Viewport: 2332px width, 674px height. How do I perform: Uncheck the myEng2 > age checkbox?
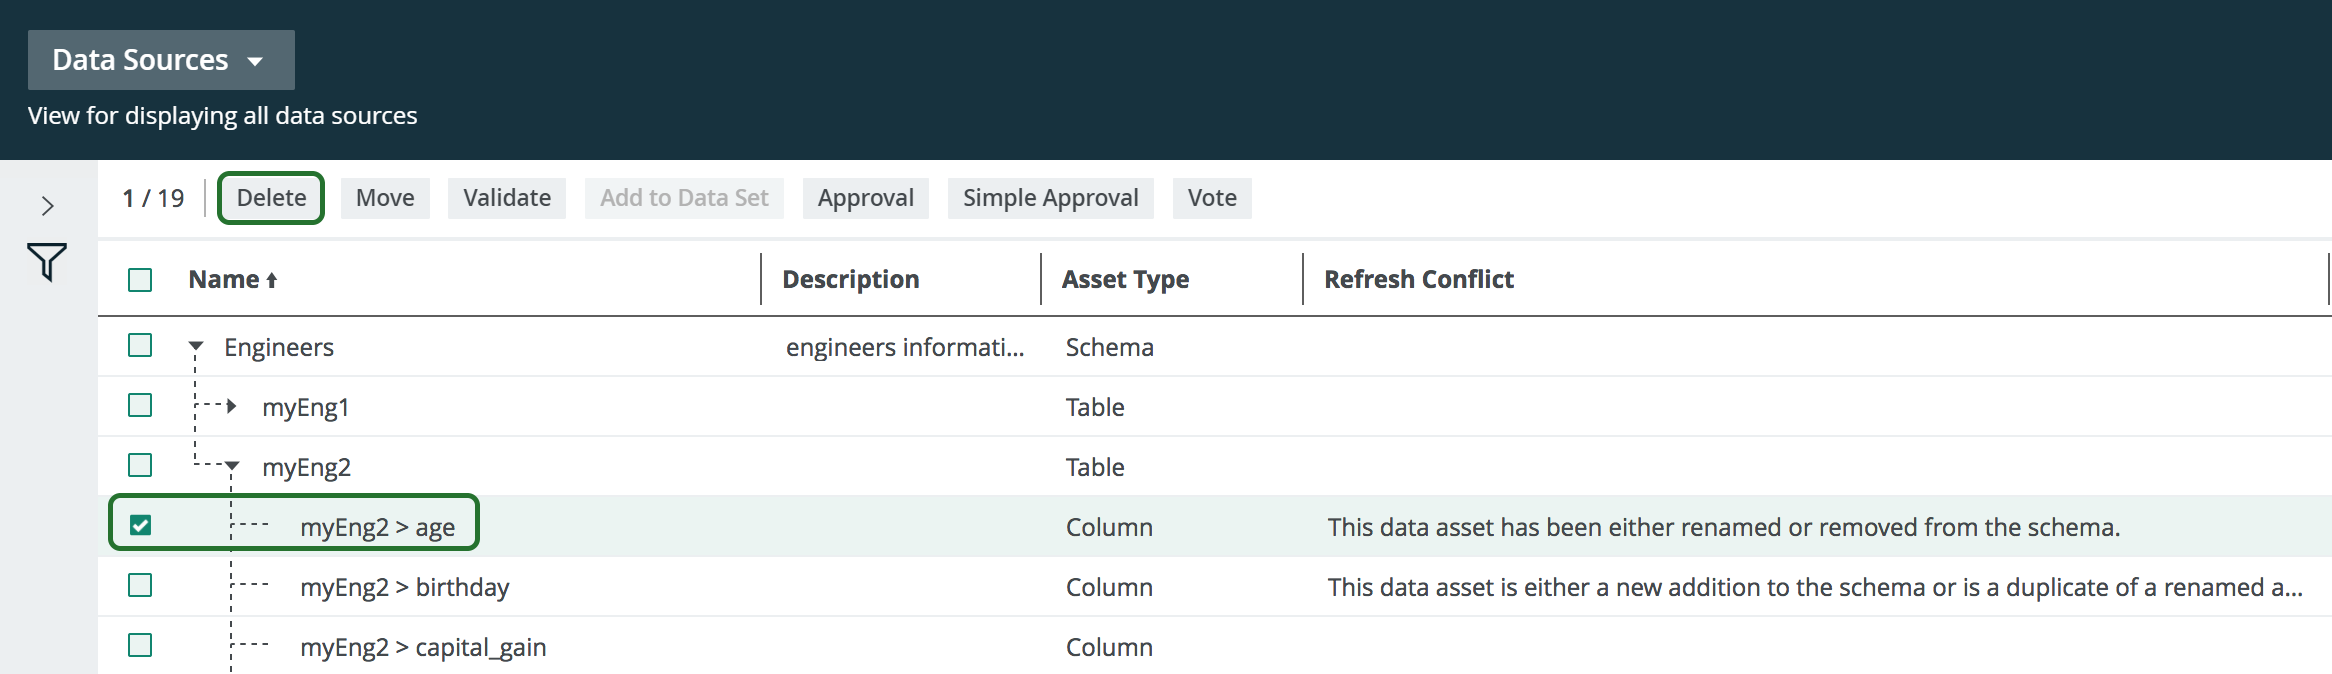tap(140, 526)
